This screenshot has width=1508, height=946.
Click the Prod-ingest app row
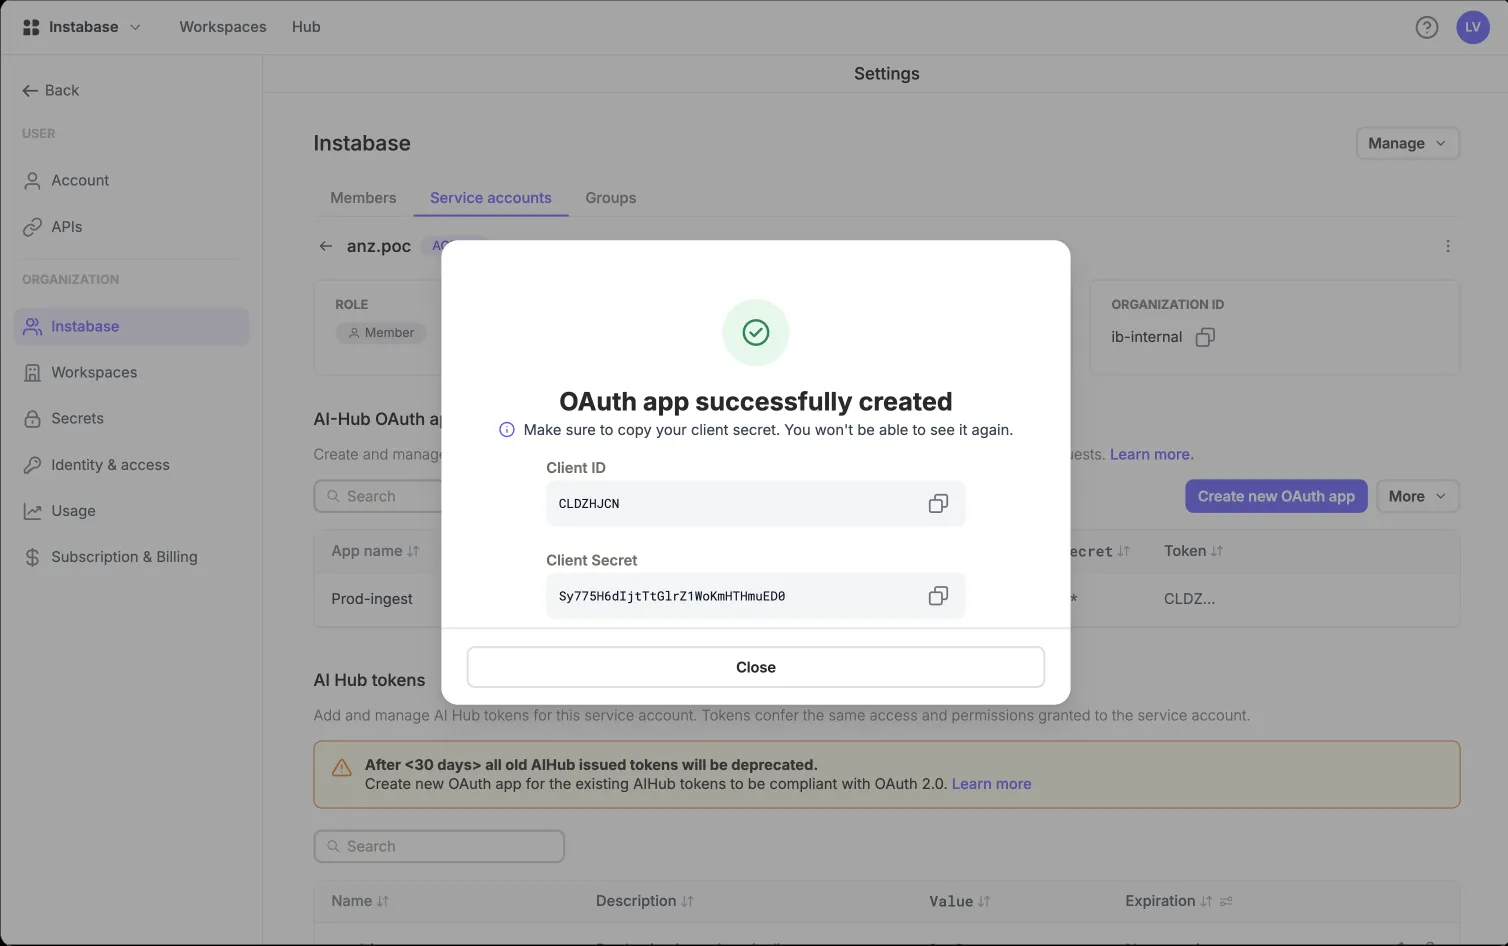tap(886, 599)
